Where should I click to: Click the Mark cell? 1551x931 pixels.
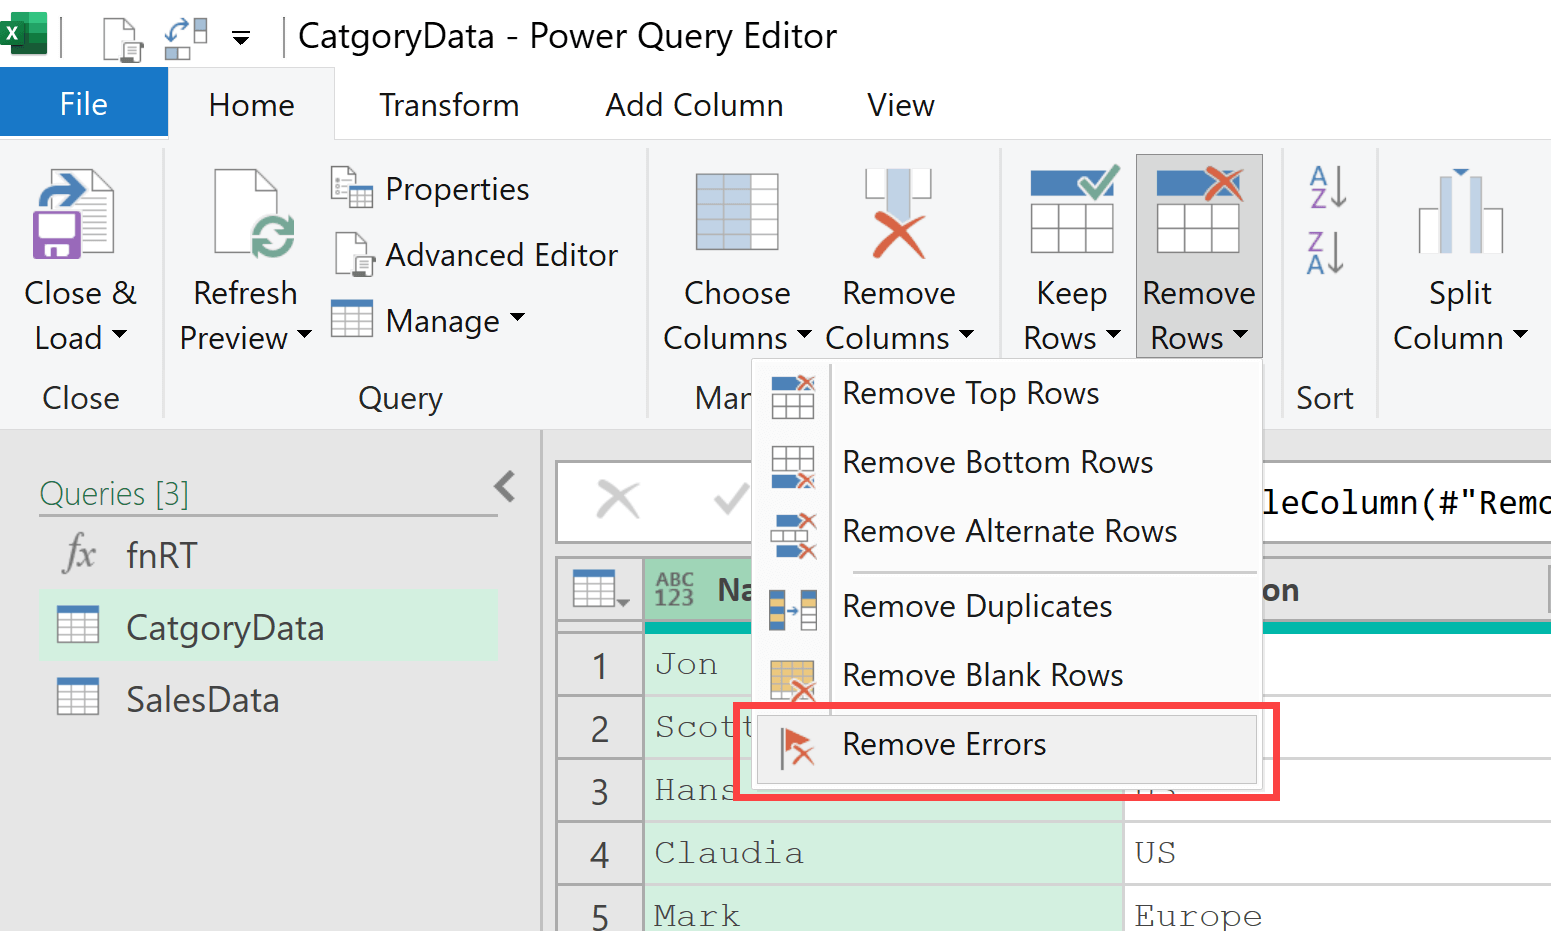pos(884,910)
